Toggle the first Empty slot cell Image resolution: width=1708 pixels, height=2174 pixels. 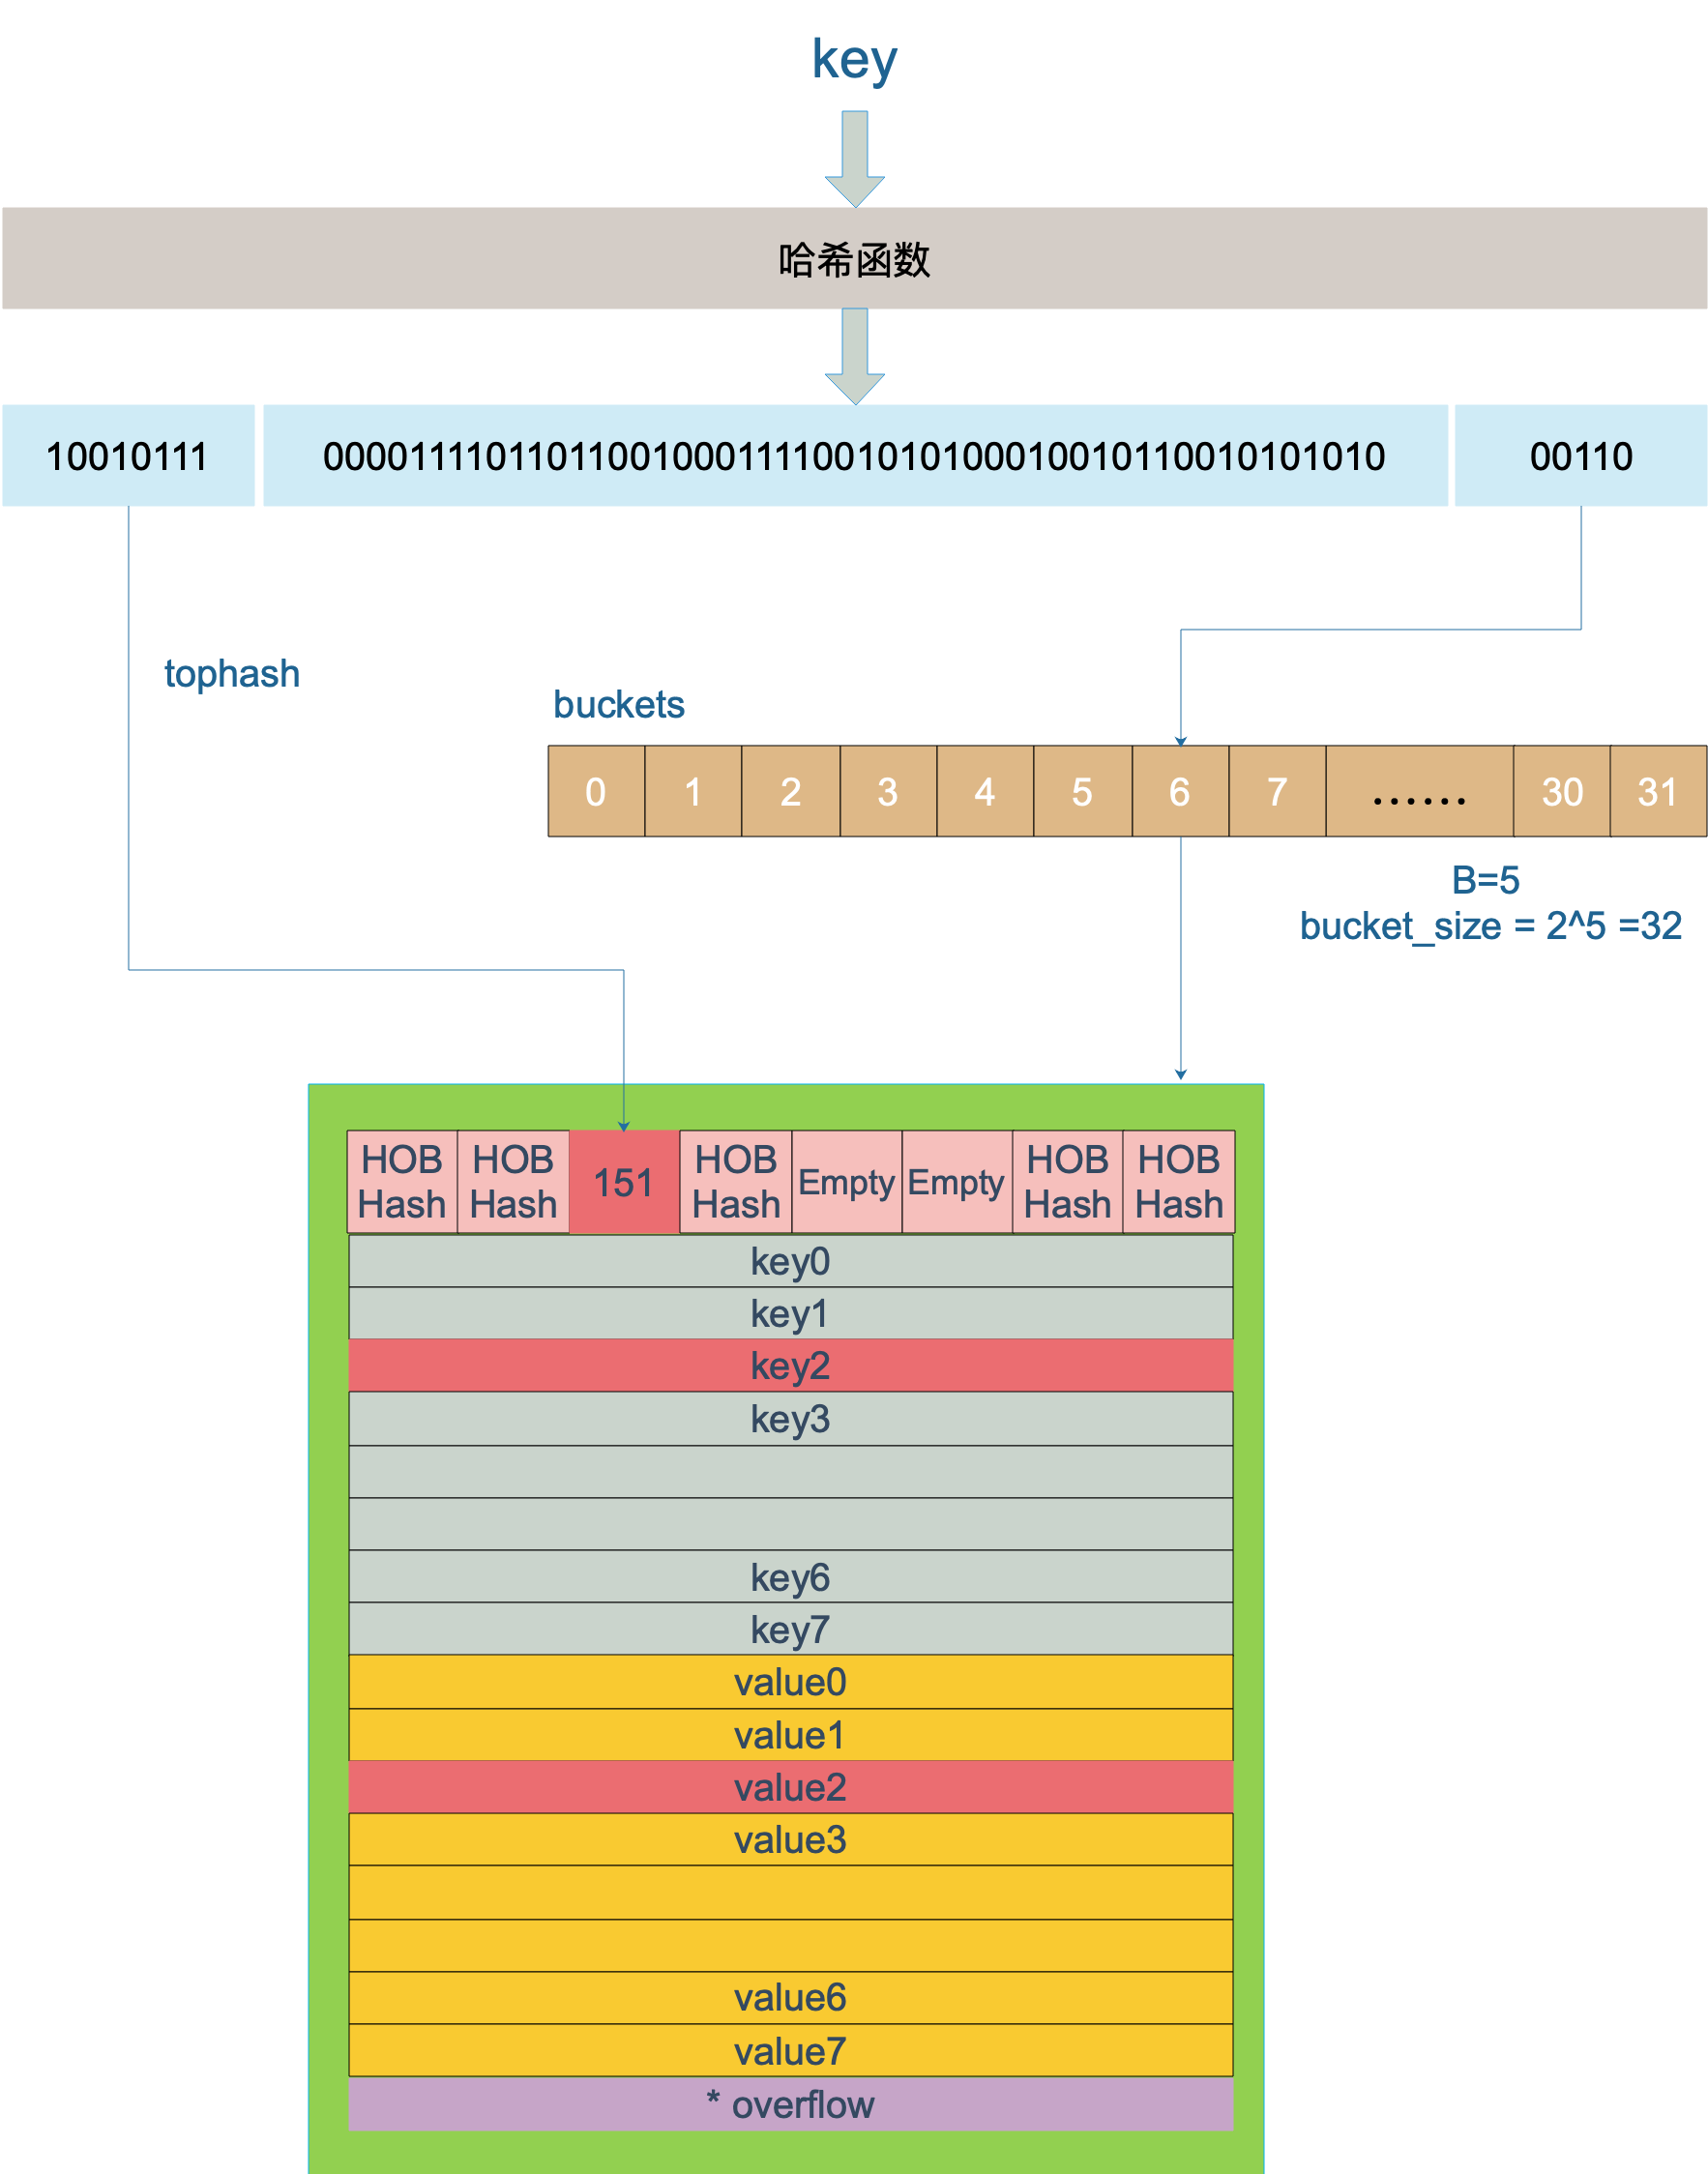(x=845, y=1183)
